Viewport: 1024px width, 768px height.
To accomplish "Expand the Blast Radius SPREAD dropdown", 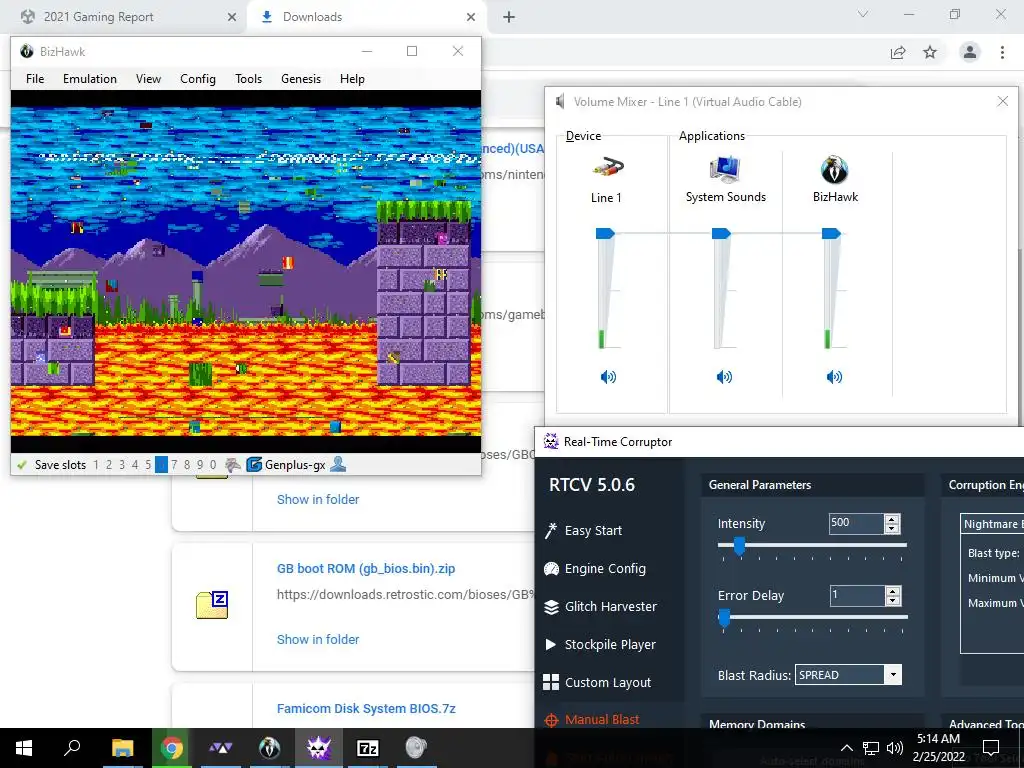I will click(x=893, y=675).
